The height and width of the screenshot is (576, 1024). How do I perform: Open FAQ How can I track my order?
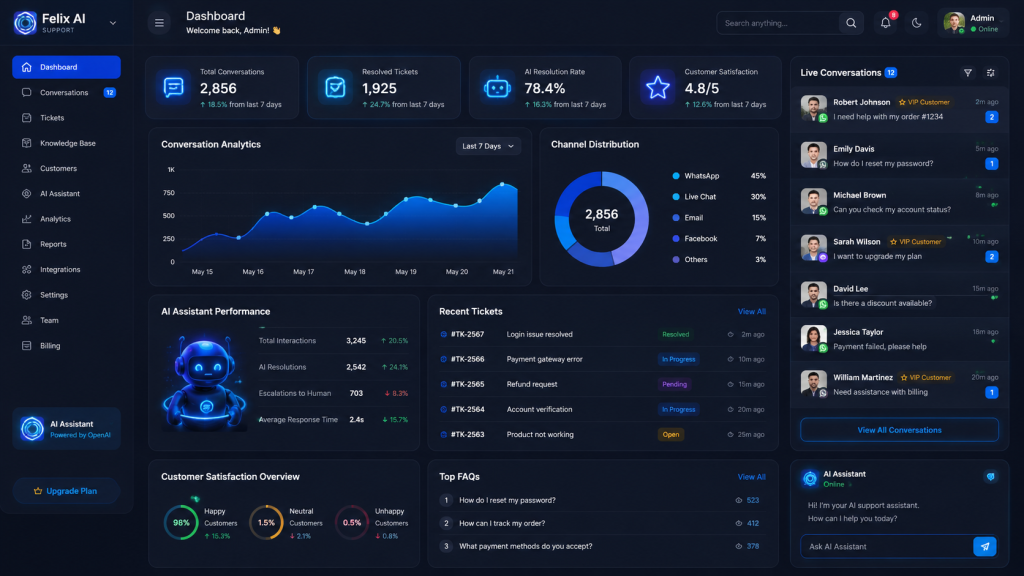[x=602, y=524]
